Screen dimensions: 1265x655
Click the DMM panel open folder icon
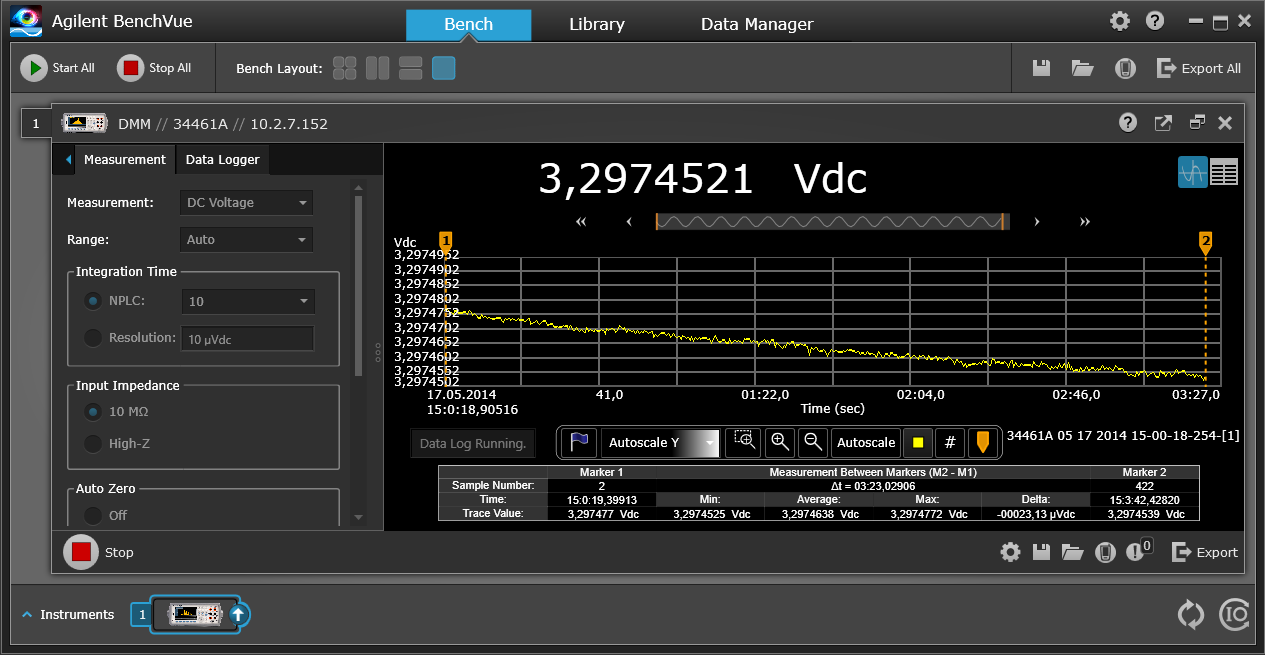coord(1073,552)
